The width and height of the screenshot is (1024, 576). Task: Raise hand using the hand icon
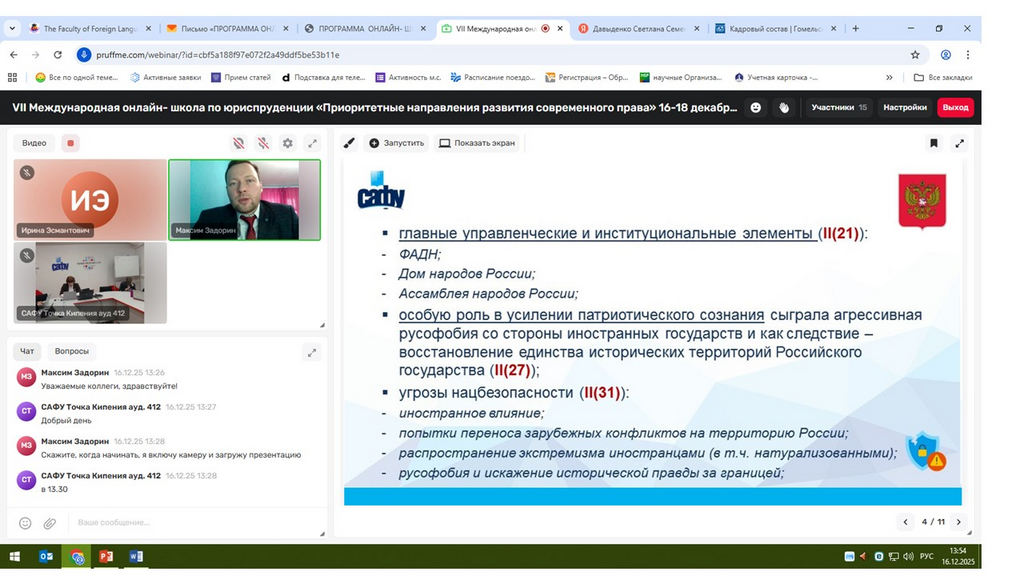[x=784, y=107]
